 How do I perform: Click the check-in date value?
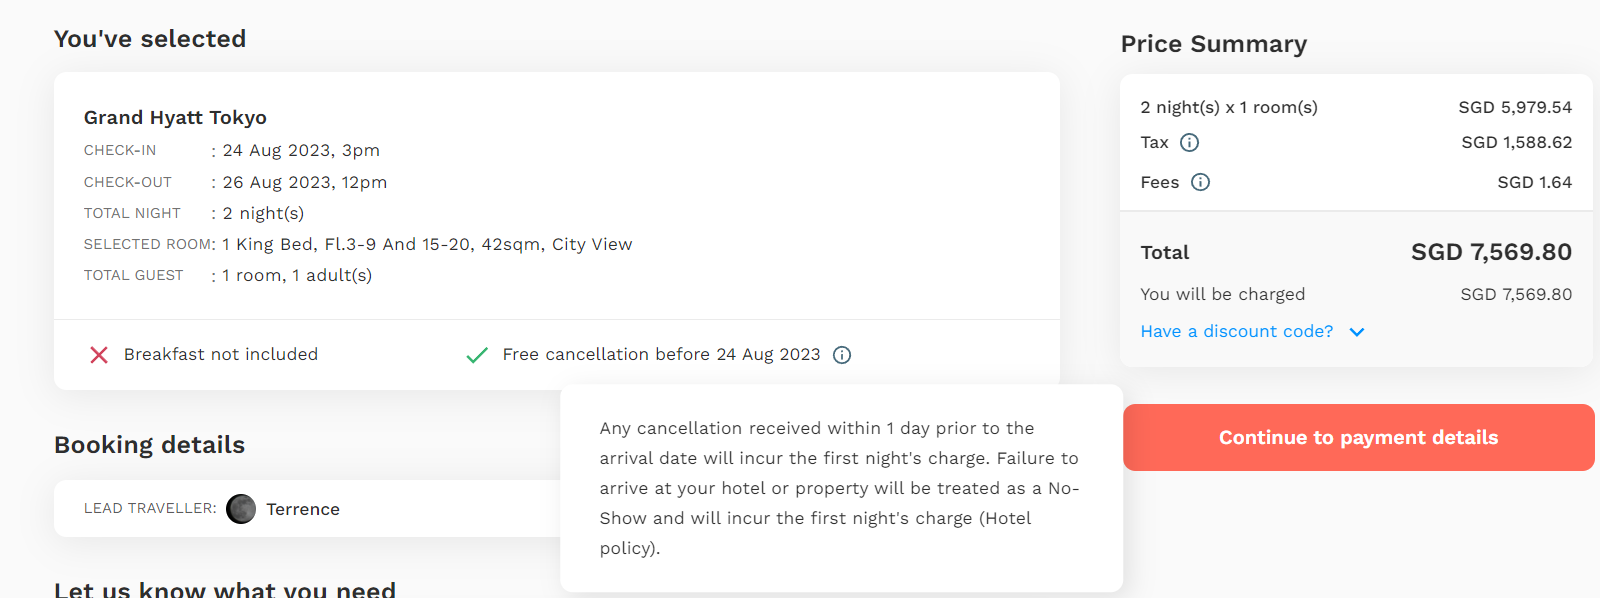pyautogui.click(x=301, y=150)
